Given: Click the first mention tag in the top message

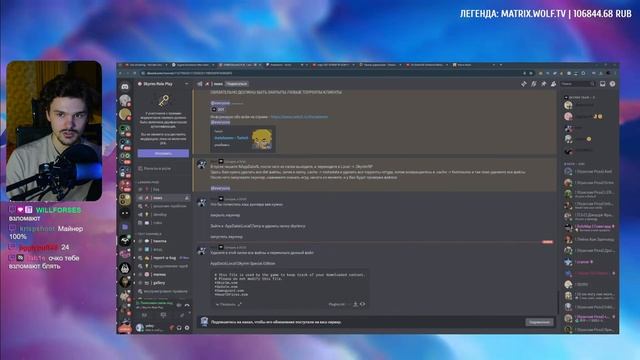Looking at the screenshot, I should click(x=220, y=103).
